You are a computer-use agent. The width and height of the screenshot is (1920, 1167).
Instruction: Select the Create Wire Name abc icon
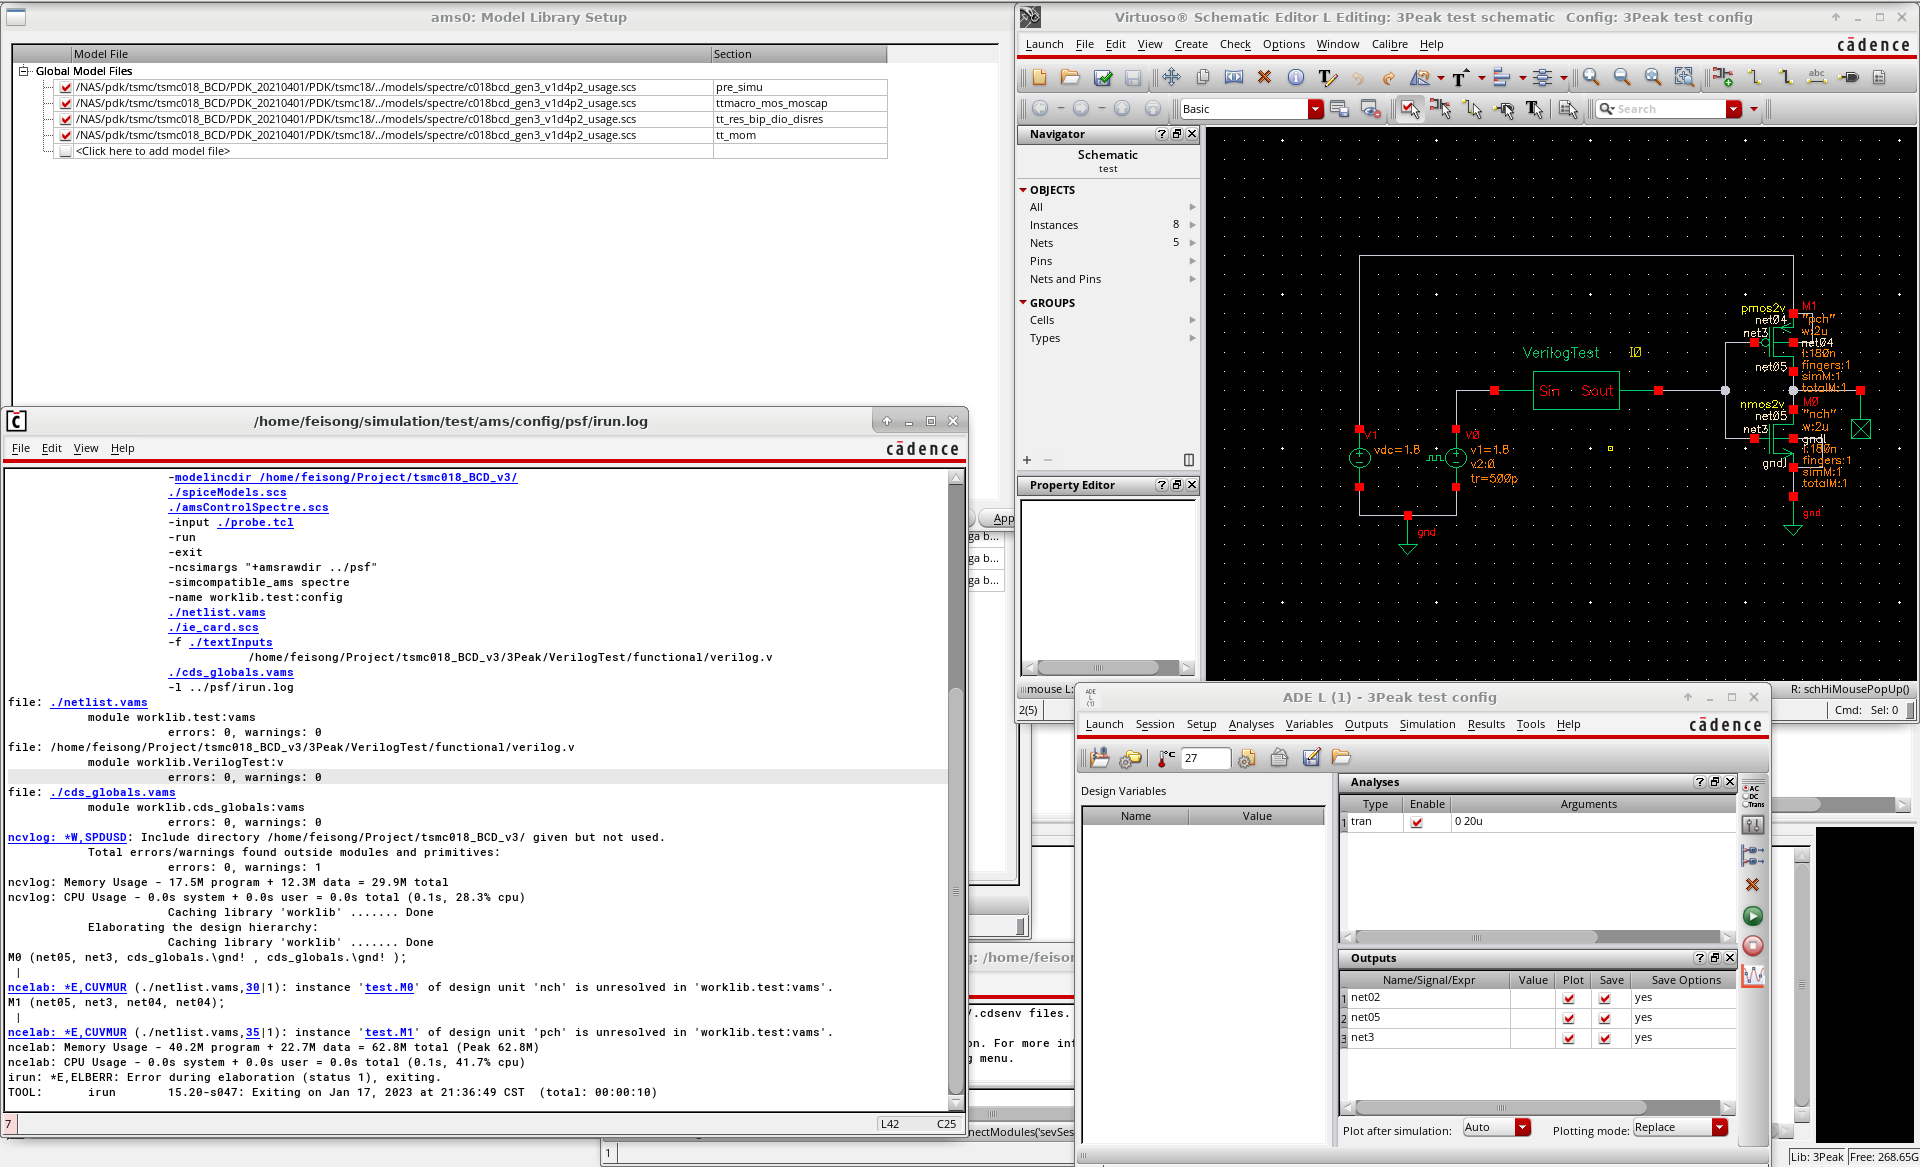pyautogui.click(x=1817, y=77)
